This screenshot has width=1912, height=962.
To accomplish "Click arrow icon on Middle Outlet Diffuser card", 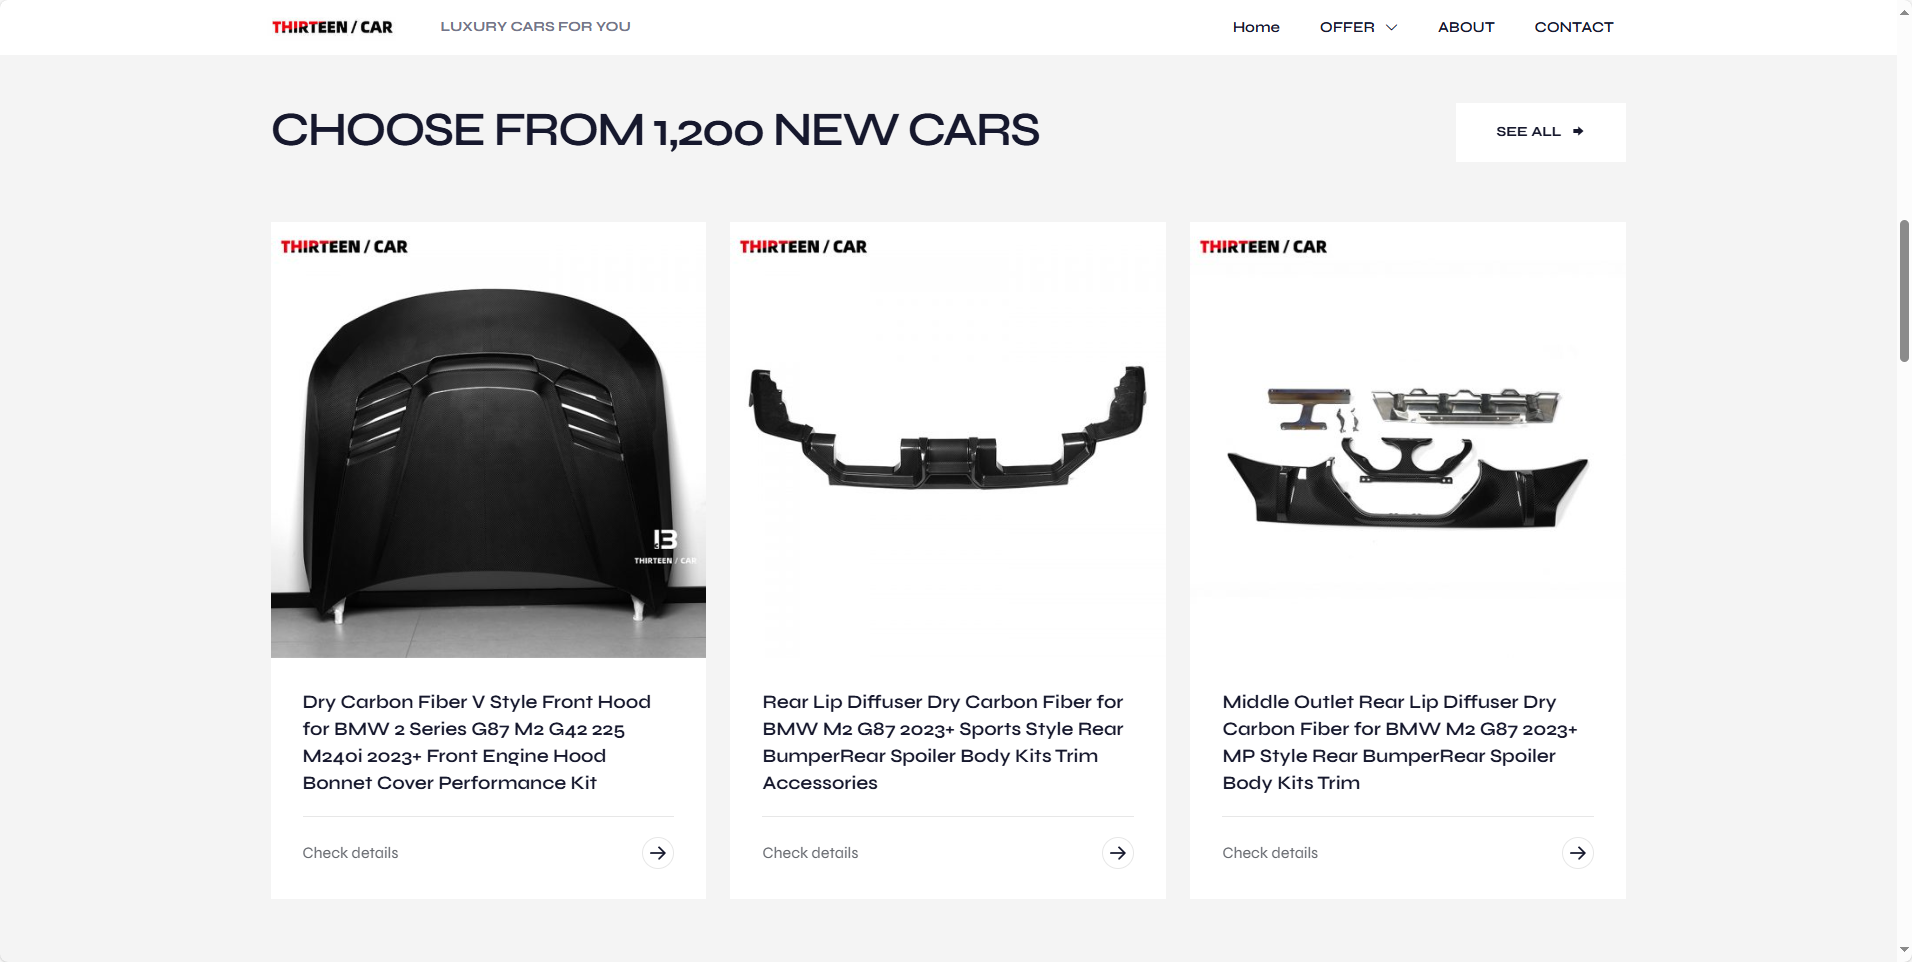I will [x=1577, y=853].
